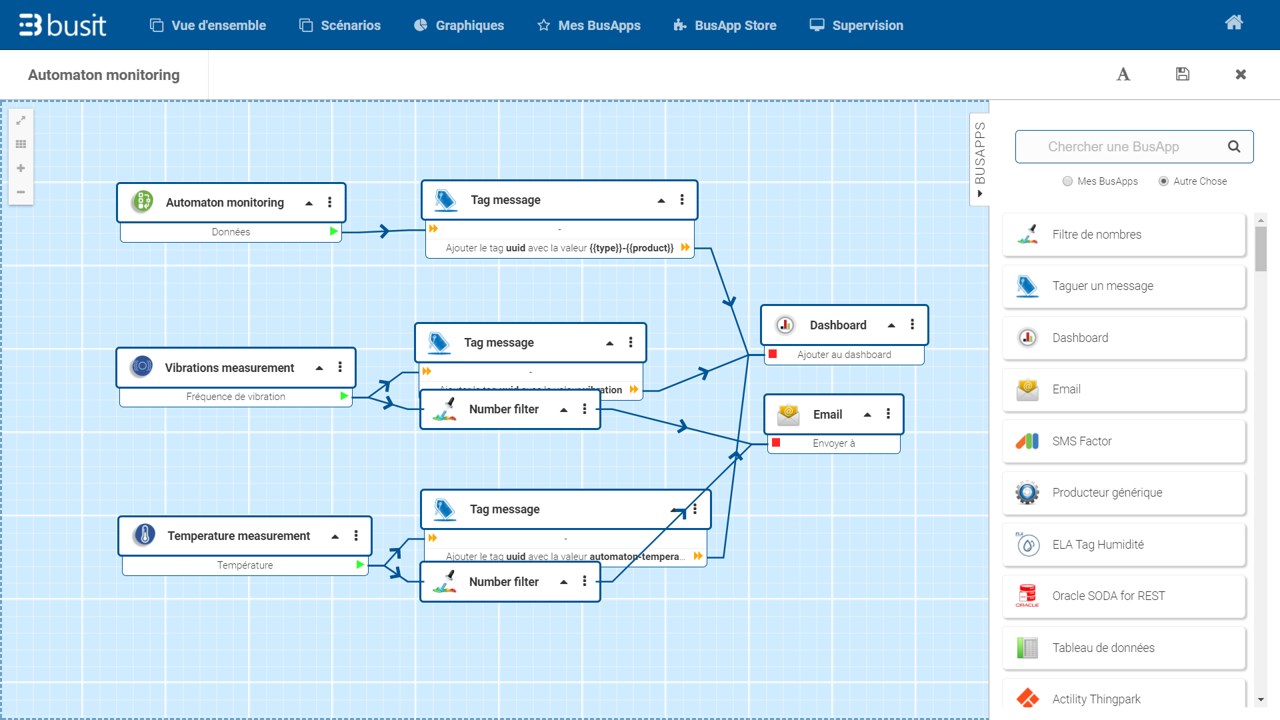Click the busit logo
Screen dimensions: 1280x720
(62, 25)
